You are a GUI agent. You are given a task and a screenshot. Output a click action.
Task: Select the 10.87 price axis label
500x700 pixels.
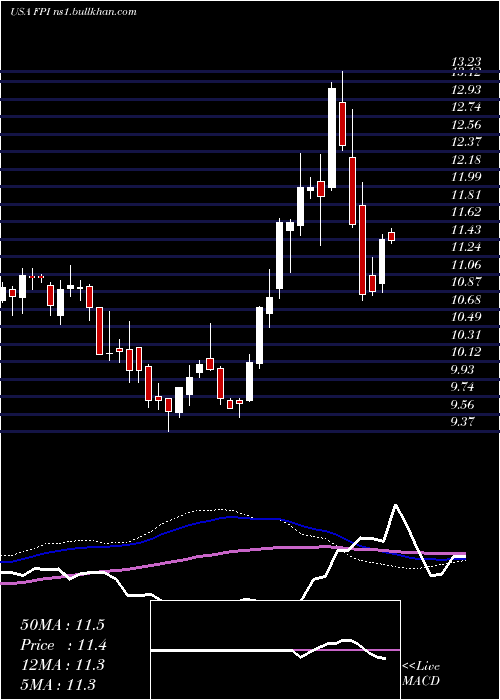pos(466,282)
